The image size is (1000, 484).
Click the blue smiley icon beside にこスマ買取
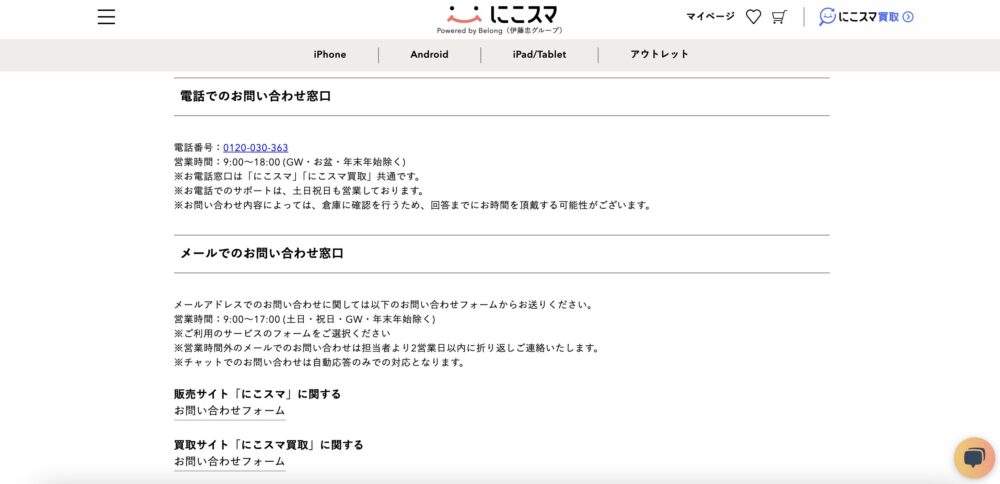[x=827, y=17]
